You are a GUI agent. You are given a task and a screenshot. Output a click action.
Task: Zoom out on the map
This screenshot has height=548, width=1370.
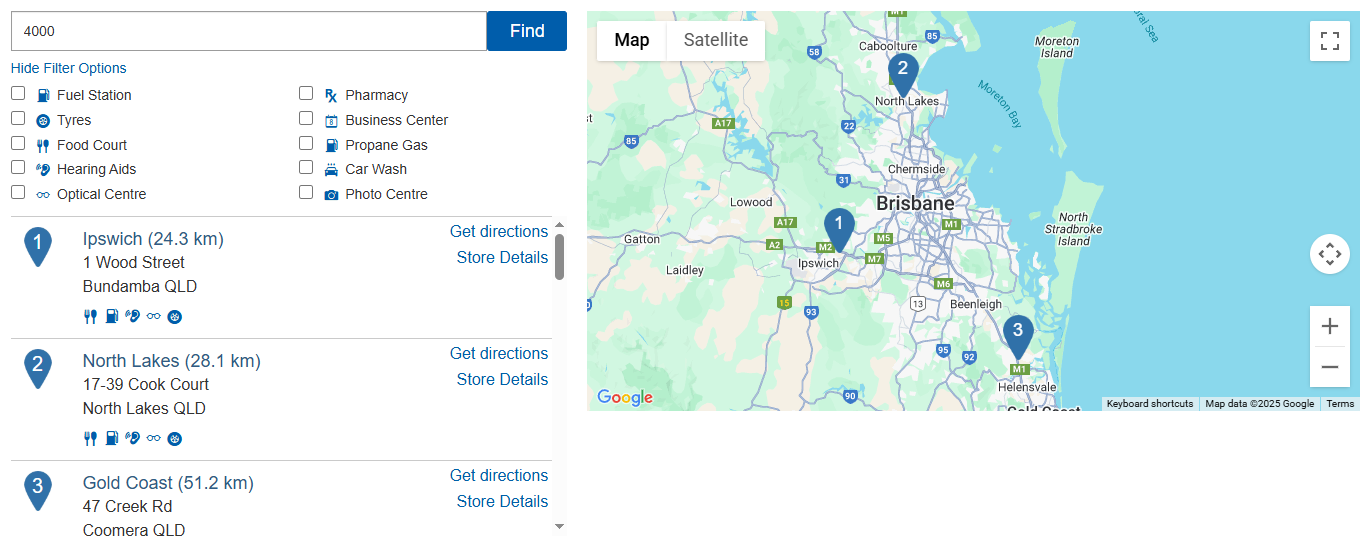coord(1330,367)
